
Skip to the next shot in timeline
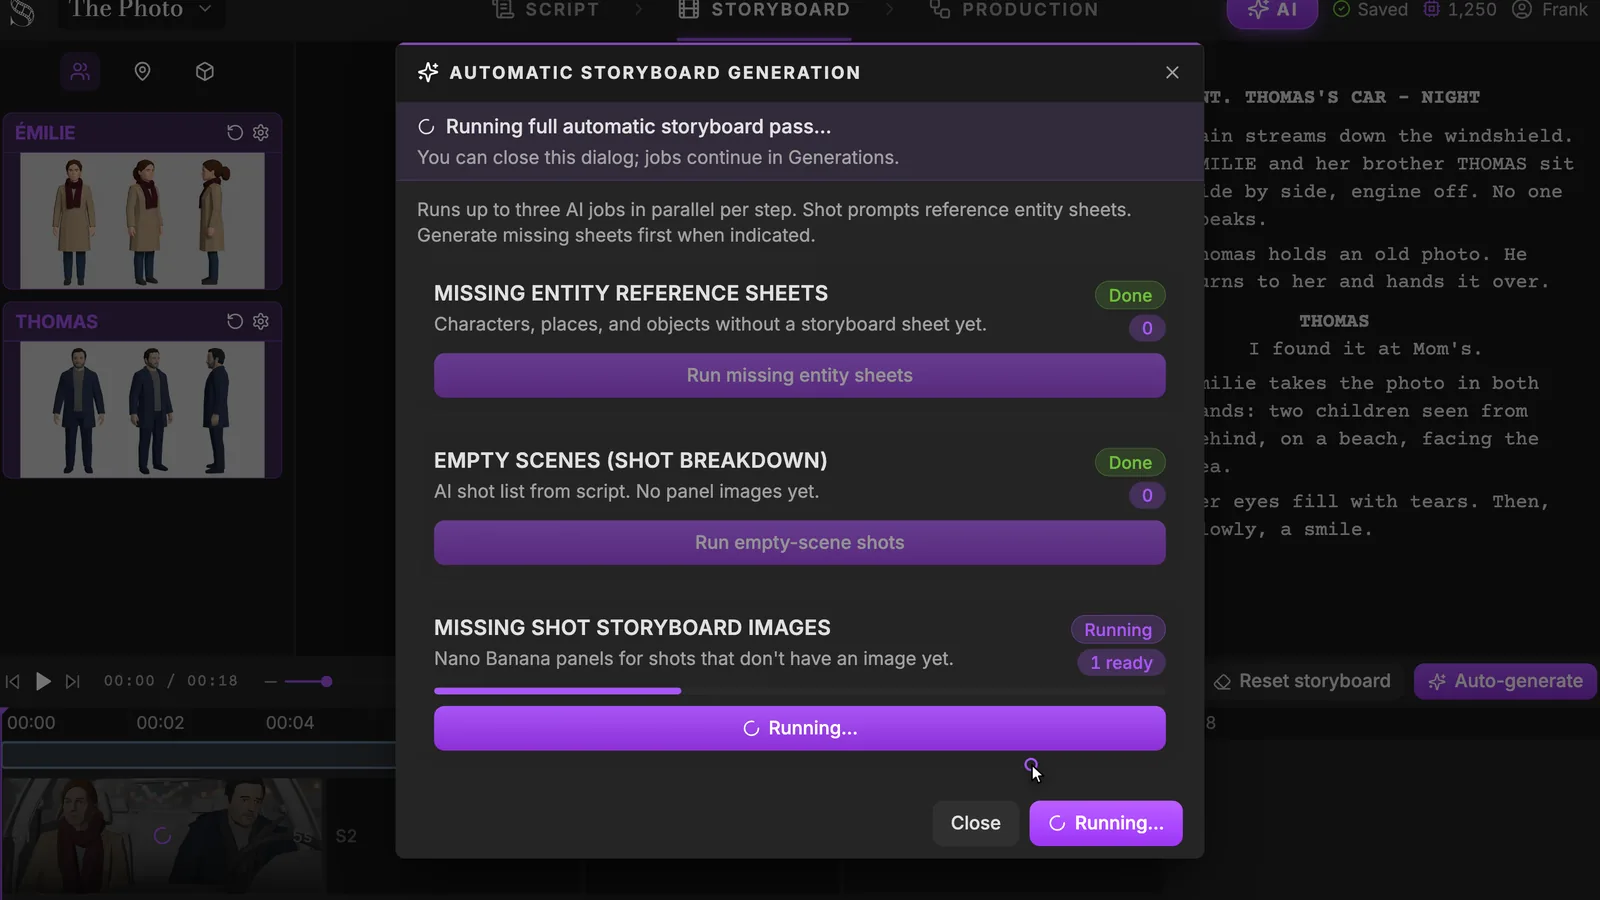[72, 681]
